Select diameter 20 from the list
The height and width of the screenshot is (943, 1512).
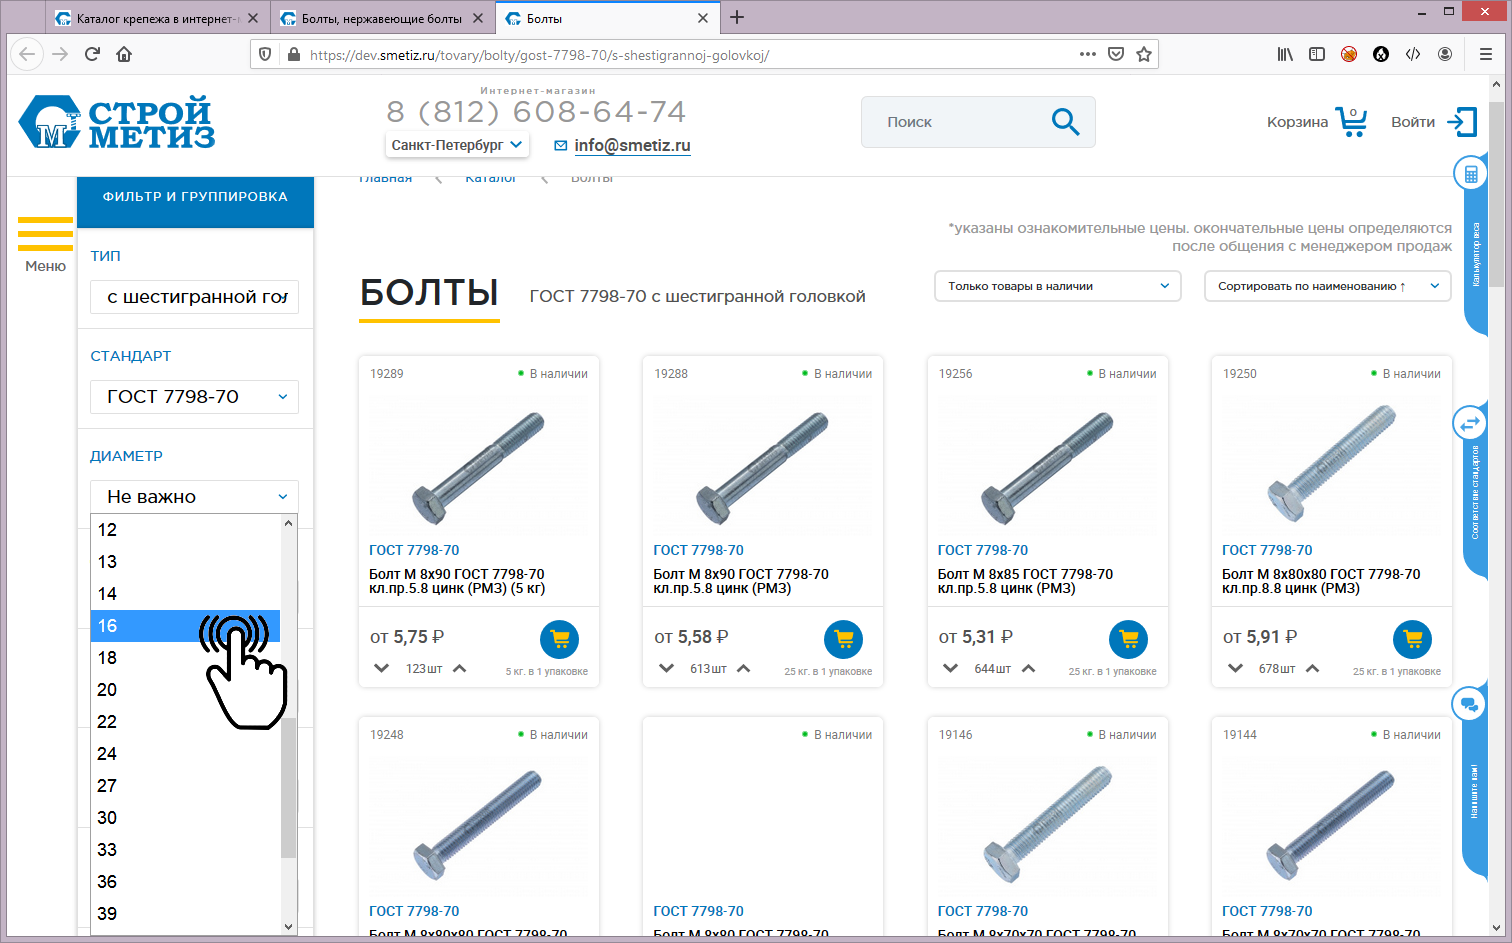coord(107,690)
